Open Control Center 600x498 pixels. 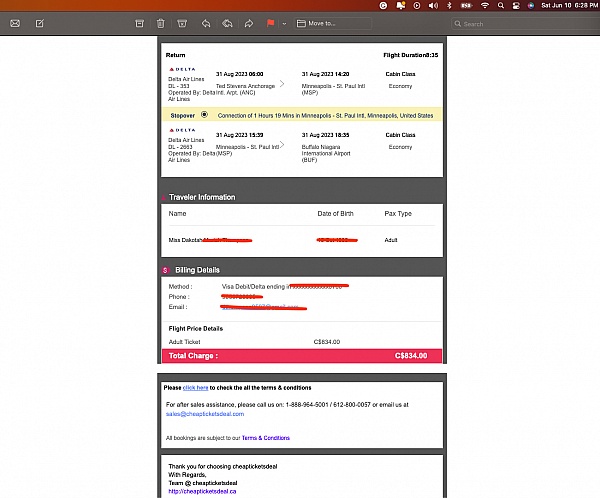[516, 5]
